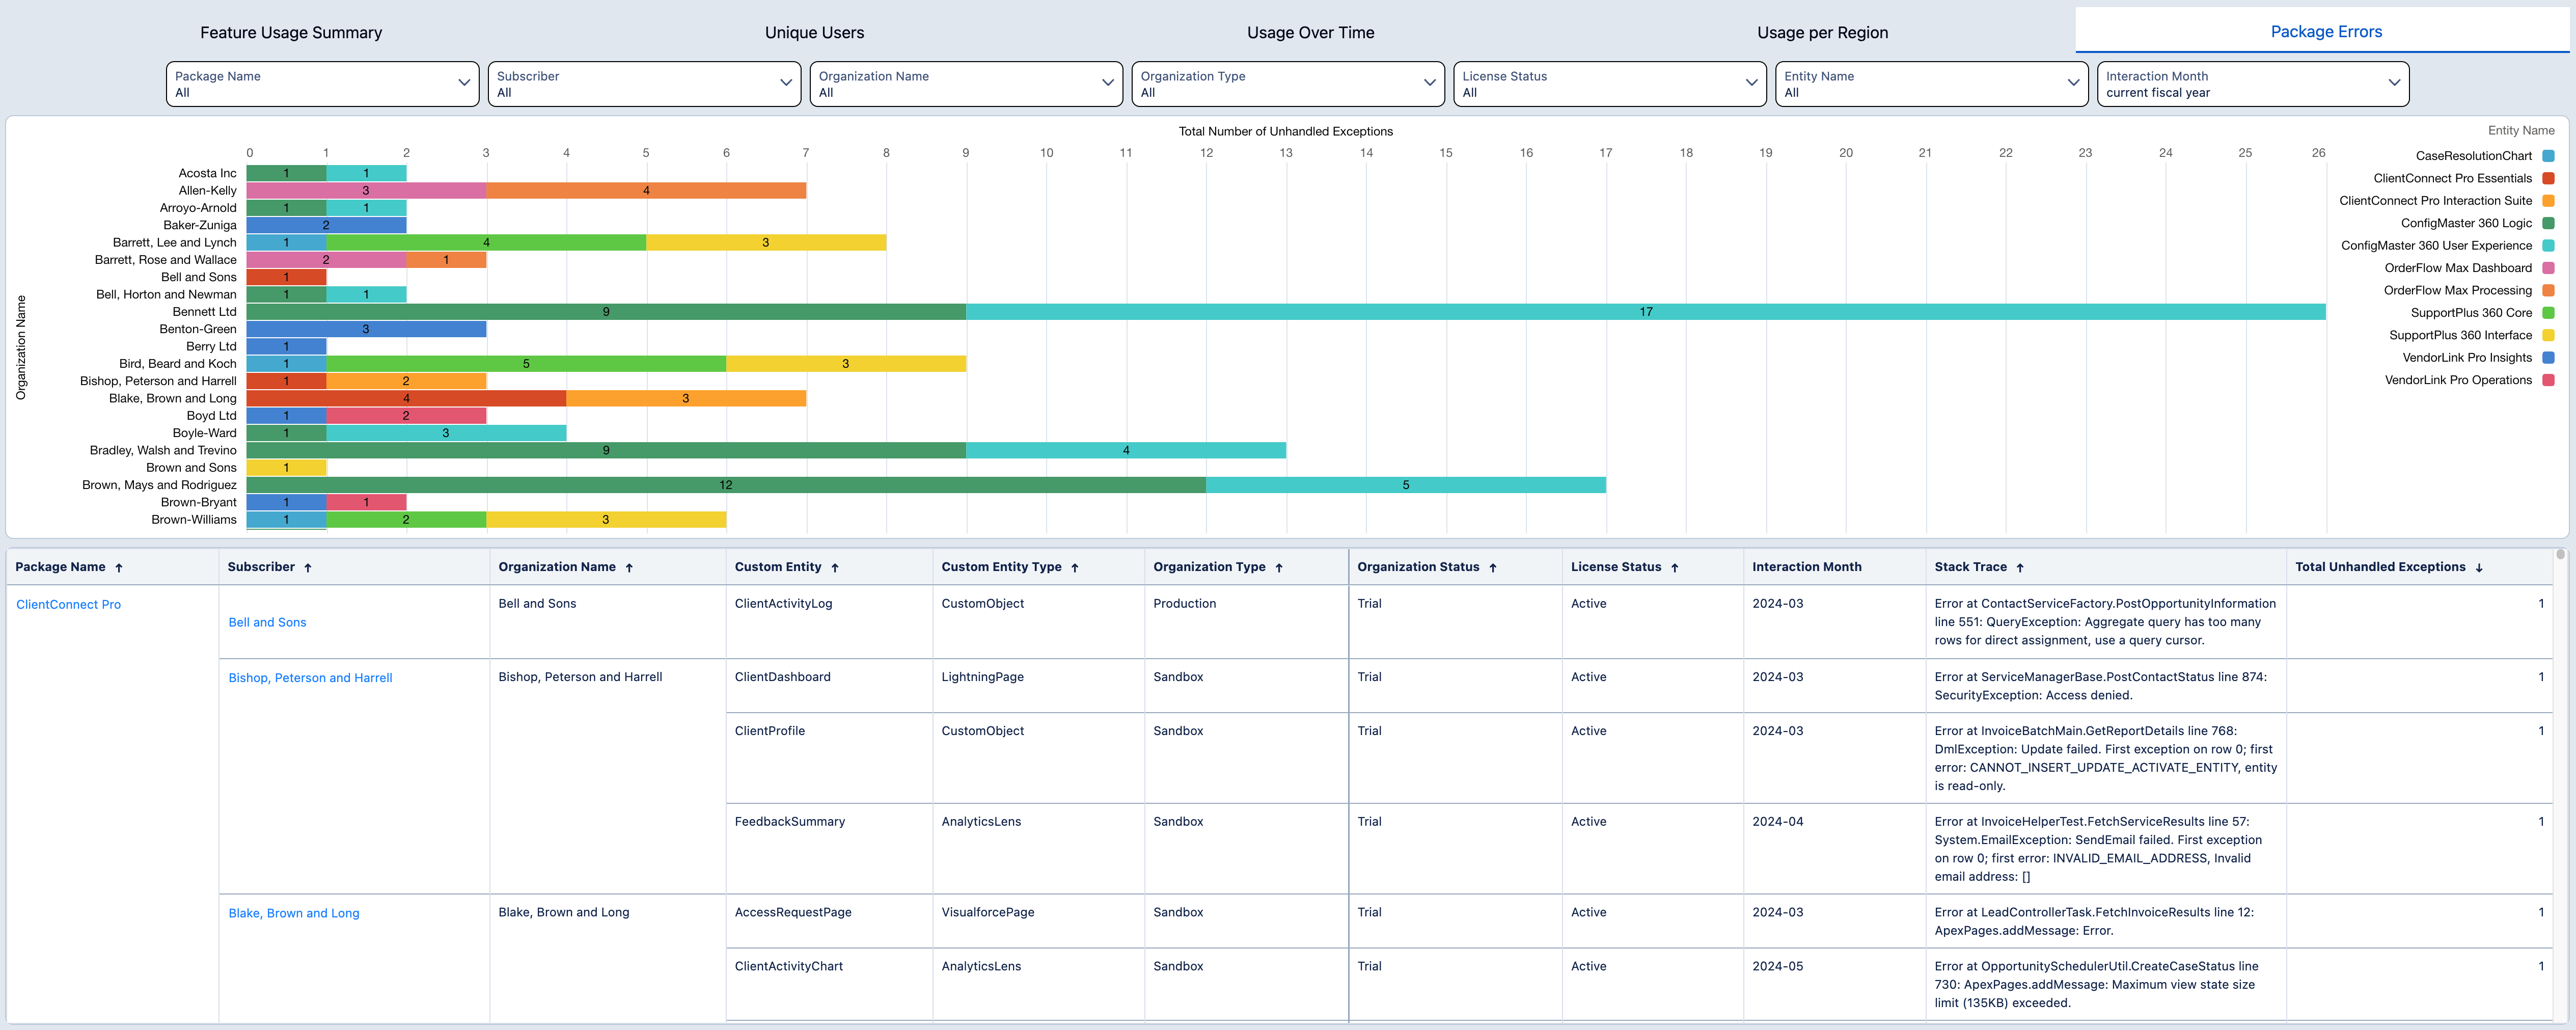Sort by Subscriber column arrow
Screen dimensions: 2576x1030
click(308, 568)
